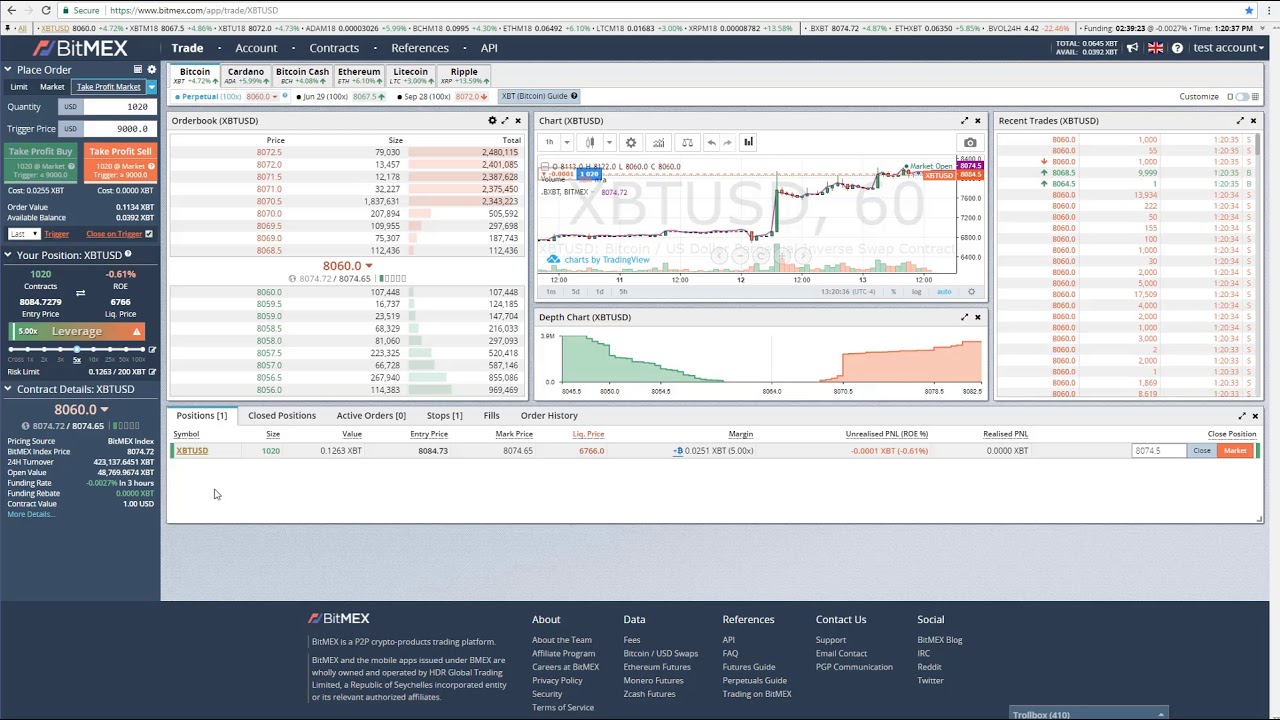Viewport: 1280px width, 720px height.
Task: Click the Trigger Price input field
Action: tap(118, 129)
